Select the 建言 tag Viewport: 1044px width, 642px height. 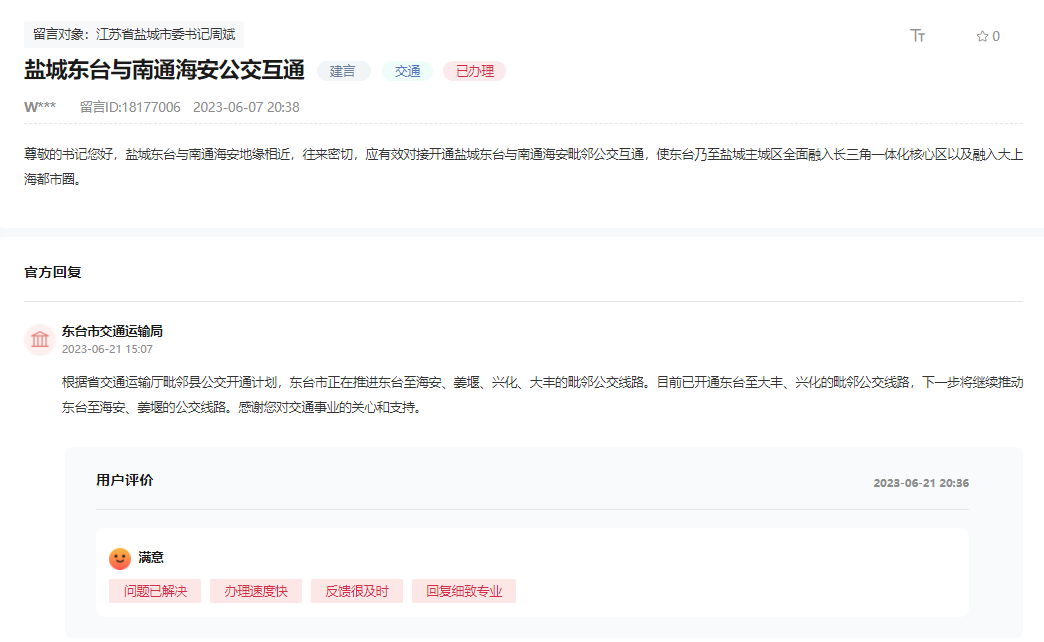click(x=343, y=71)
